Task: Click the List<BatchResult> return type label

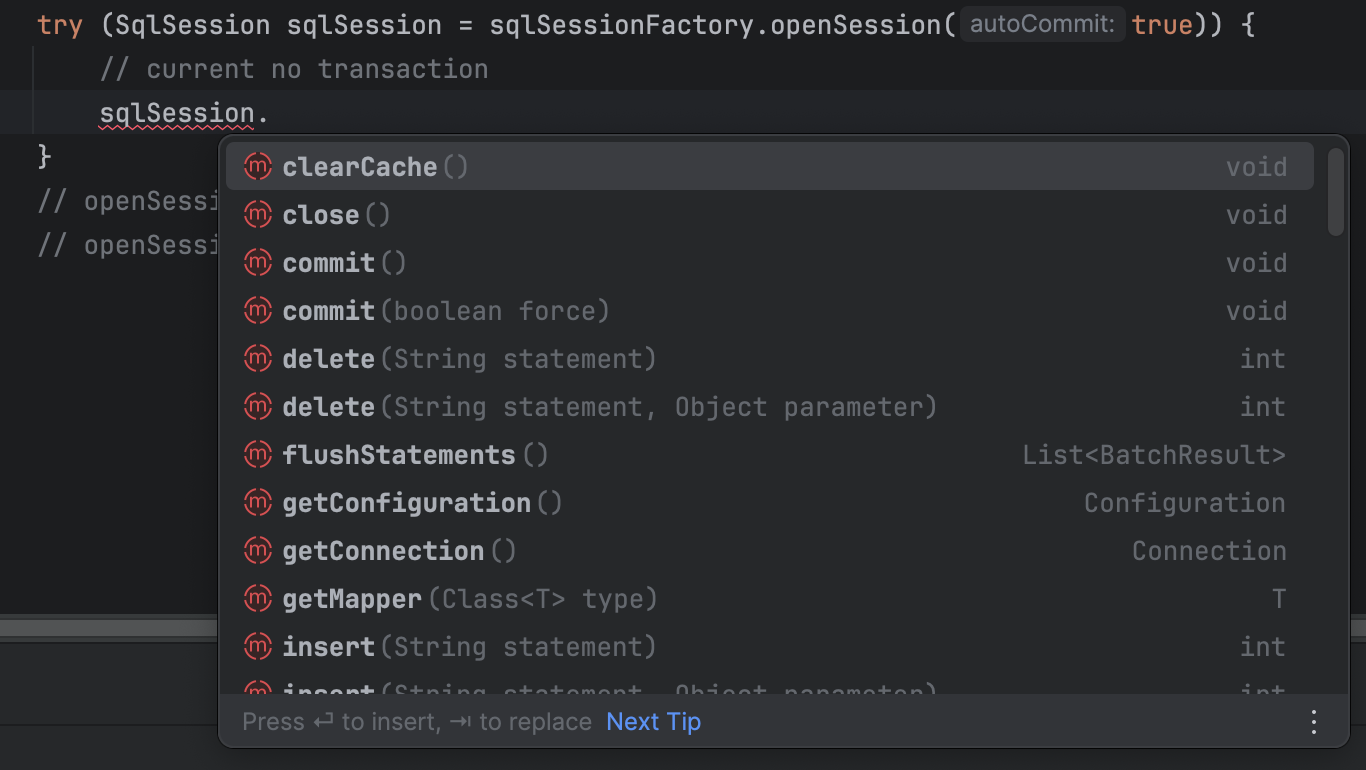Action: [x=1154, y=454]
